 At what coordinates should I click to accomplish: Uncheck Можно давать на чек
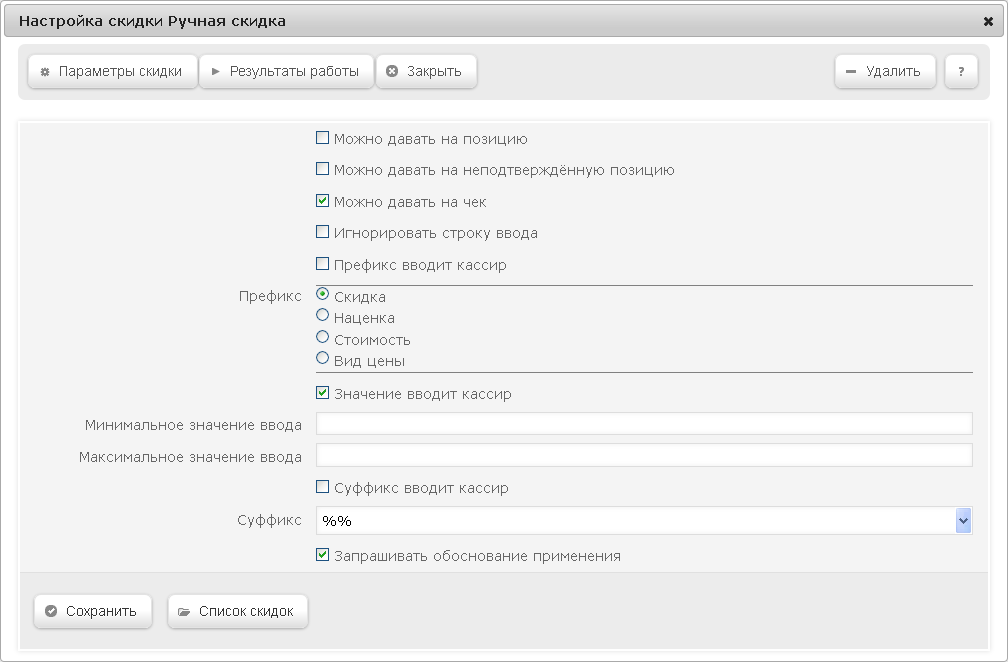coord(323,201)
